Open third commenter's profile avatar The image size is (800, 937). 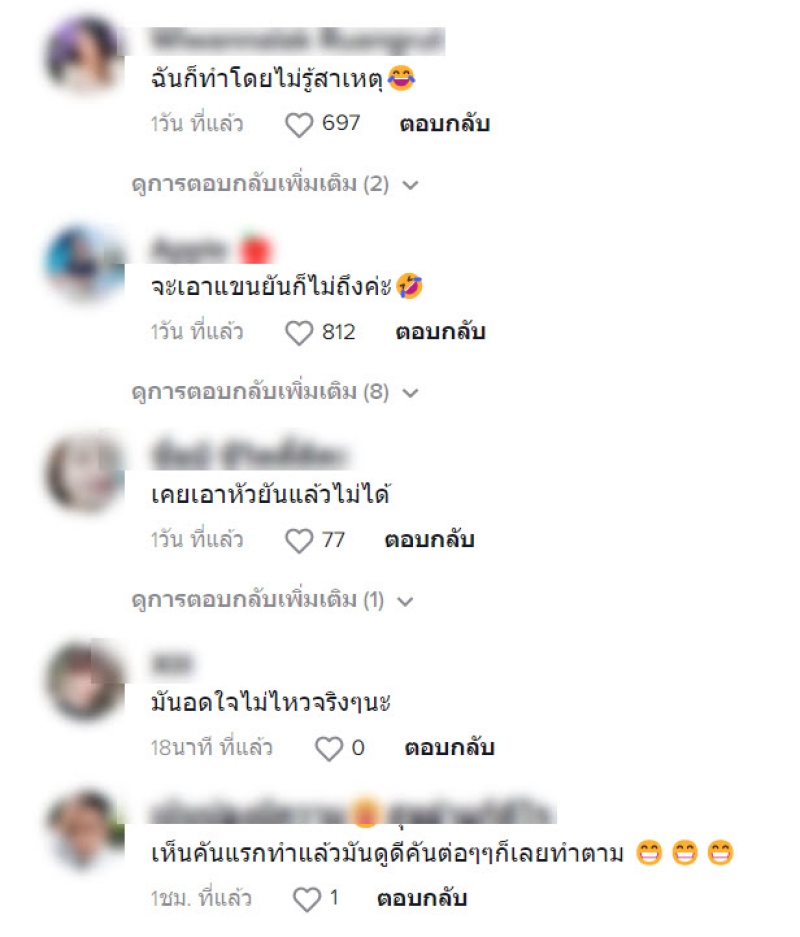pyautogui.click(x=84, y=471)
